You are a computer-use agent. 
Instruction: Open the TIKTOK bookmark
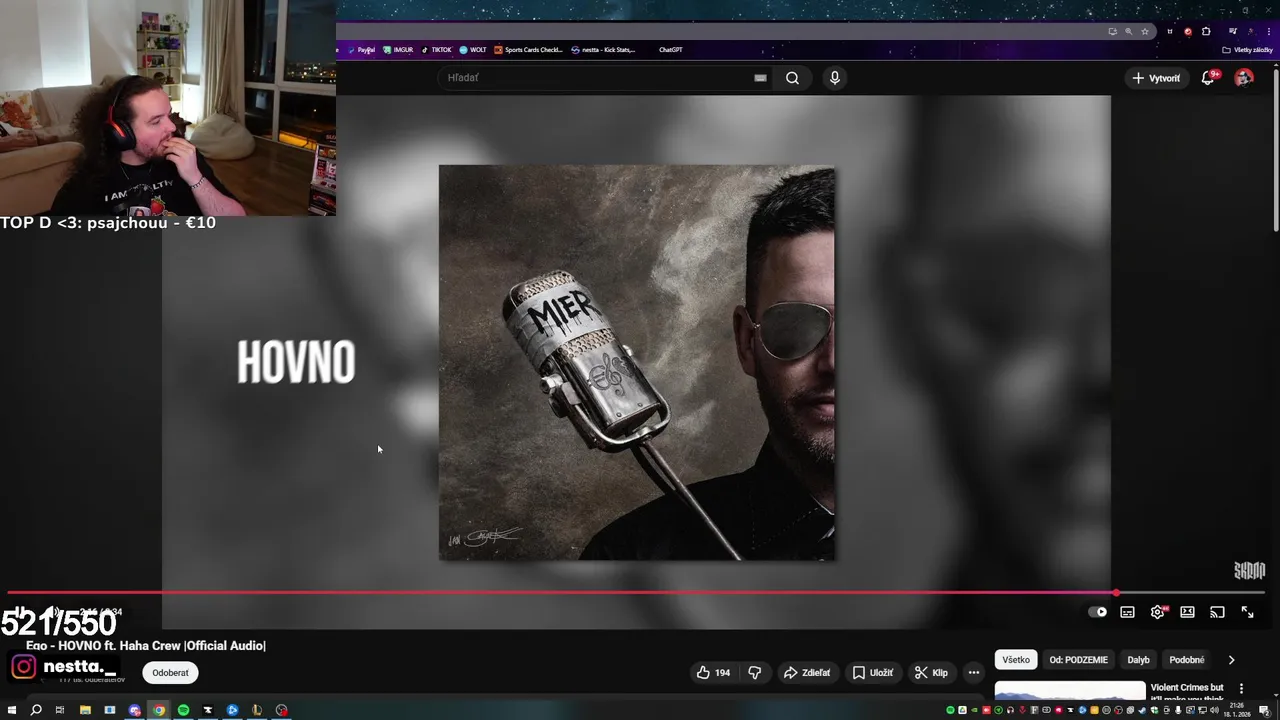point(437,49)
